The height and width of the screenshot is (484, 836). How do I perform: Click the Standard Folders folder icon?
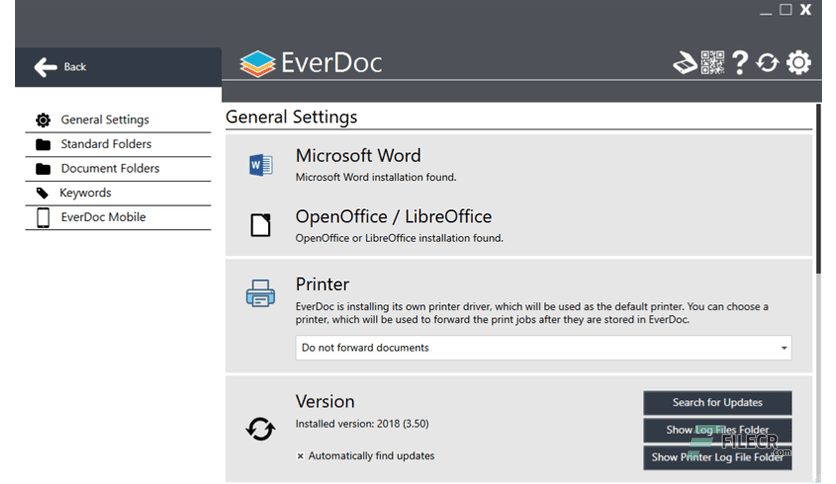point(43,144)
